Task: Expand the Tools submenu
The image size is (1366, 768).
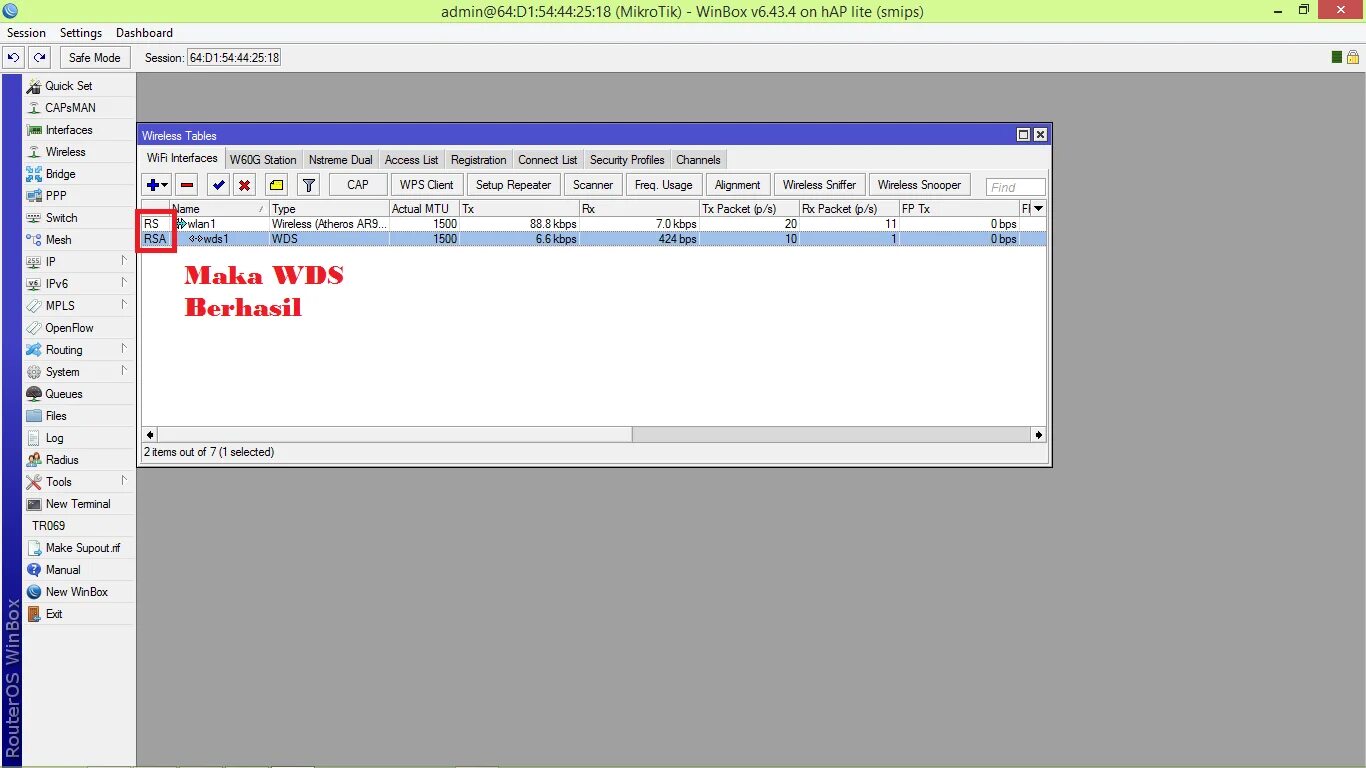Action: (x=124, y=481)
